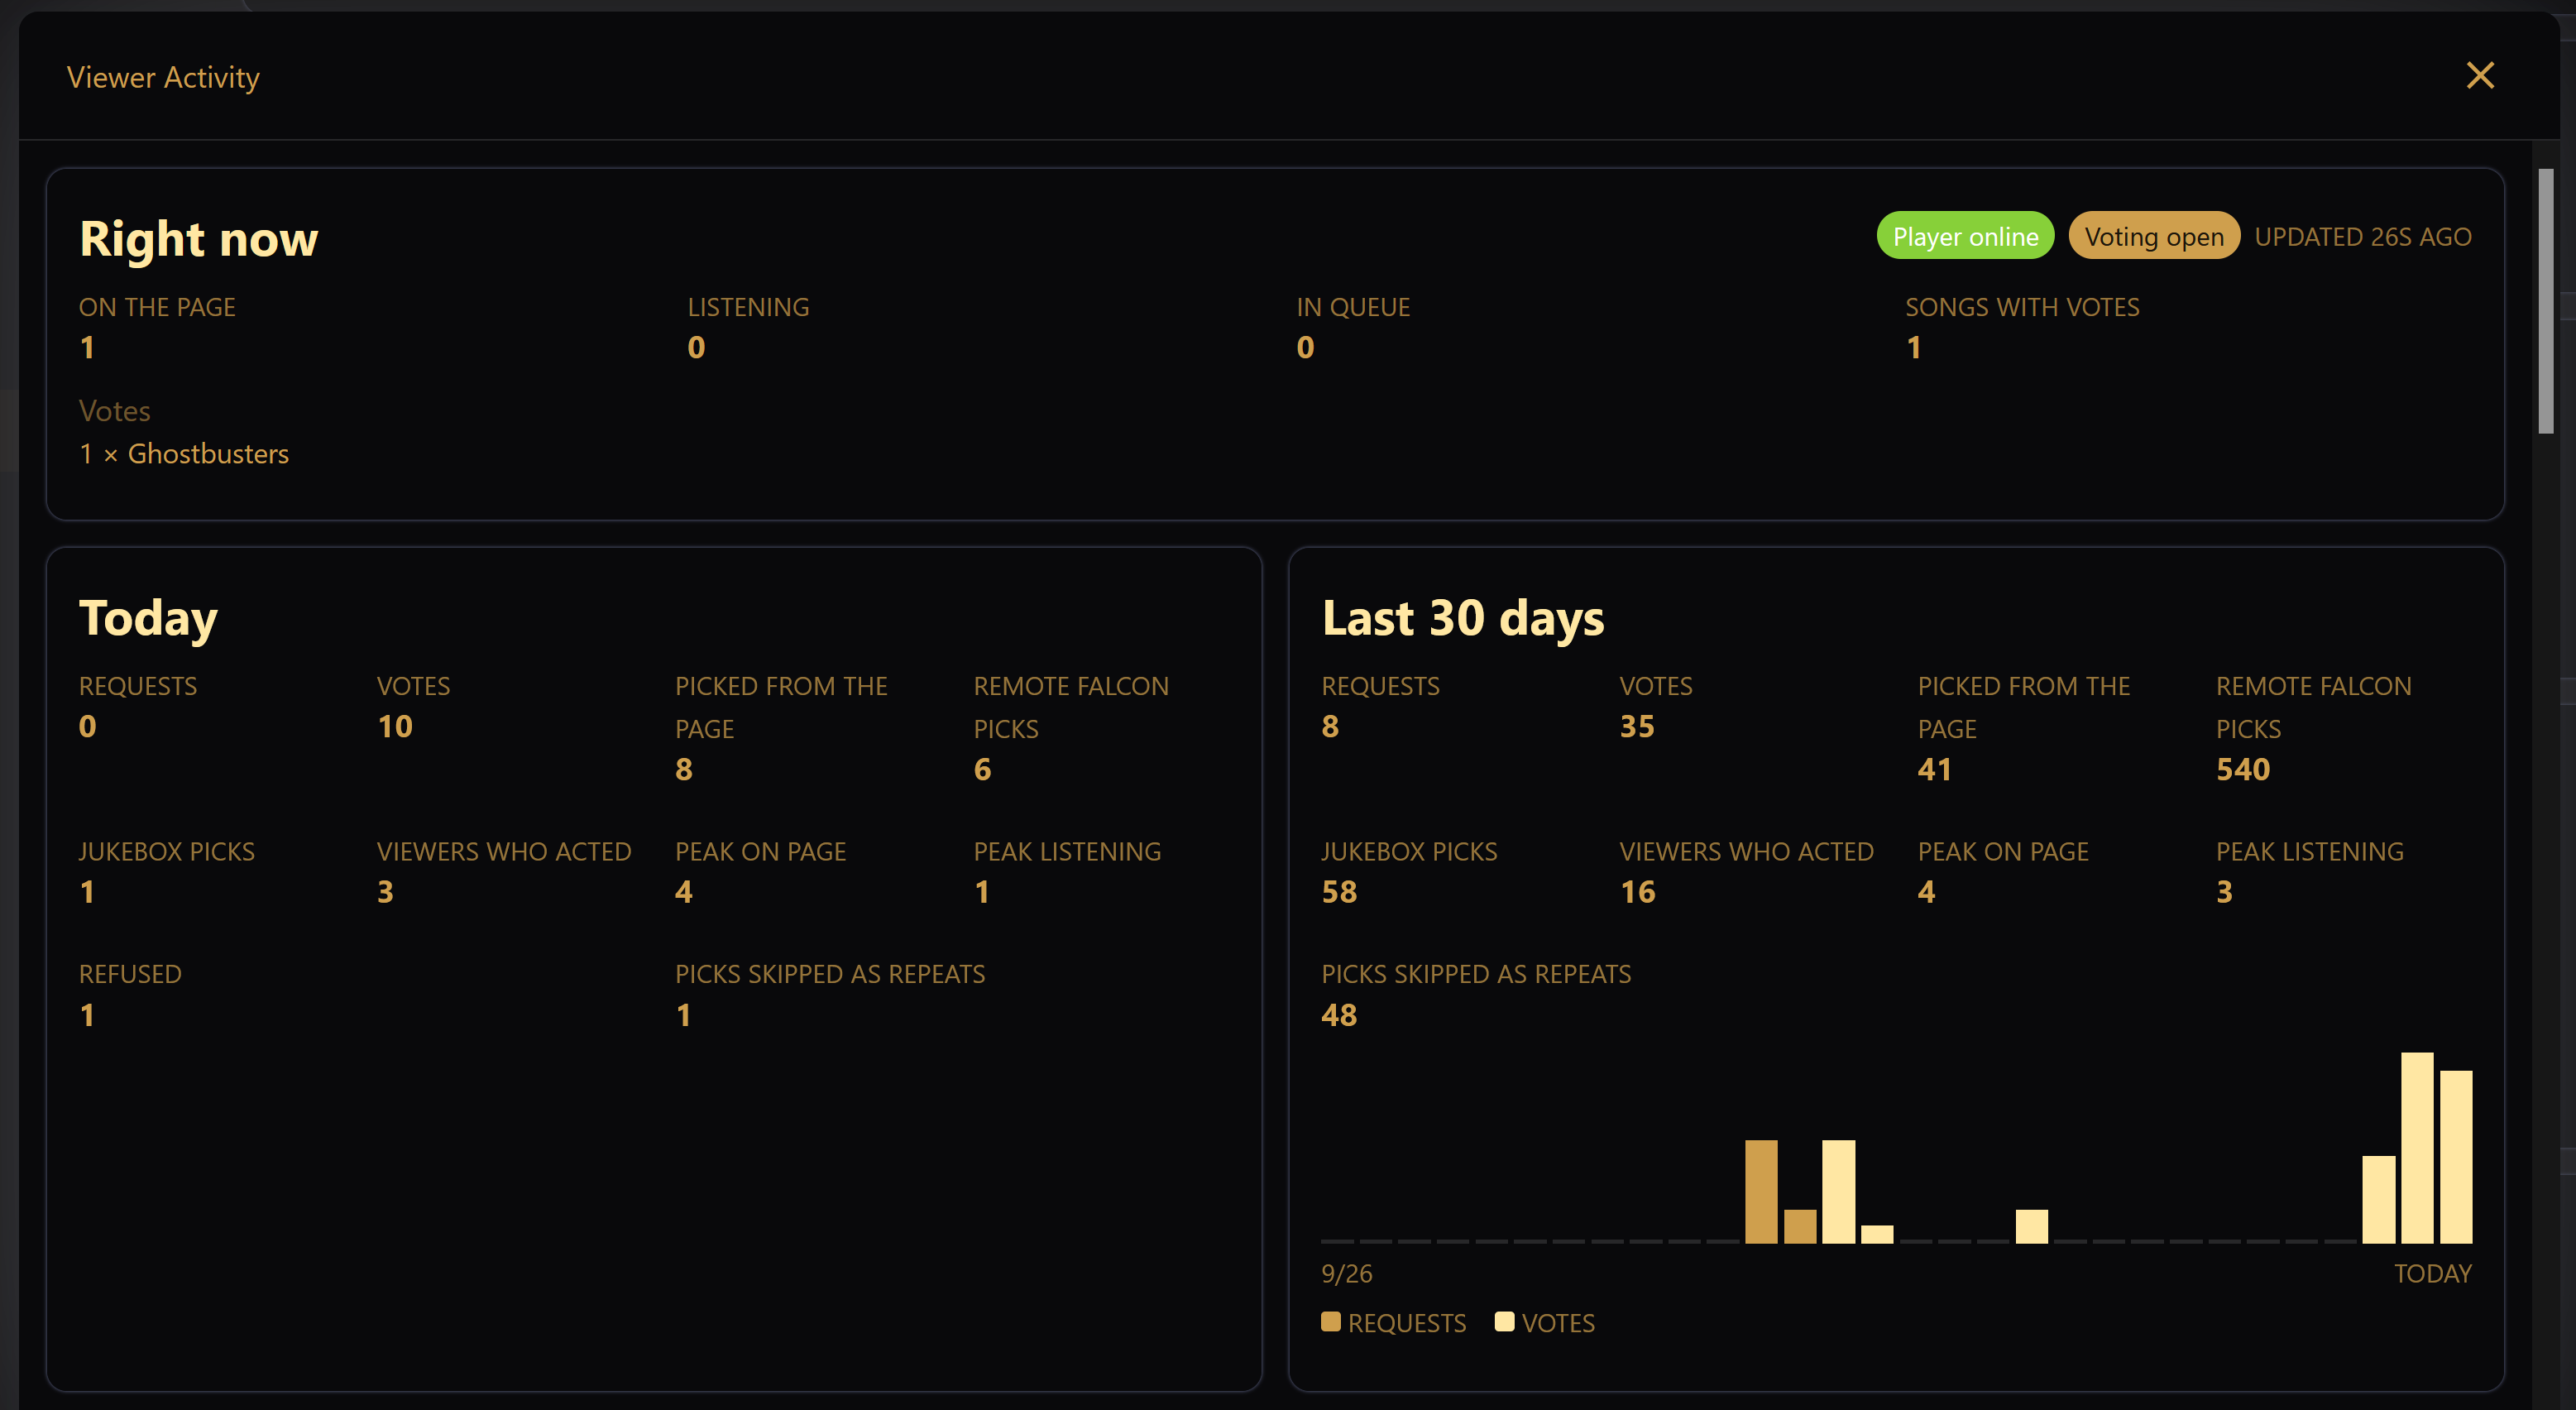
Task: Click the 'SONGS WITH VOTES' label
Action: [2022, 307]
